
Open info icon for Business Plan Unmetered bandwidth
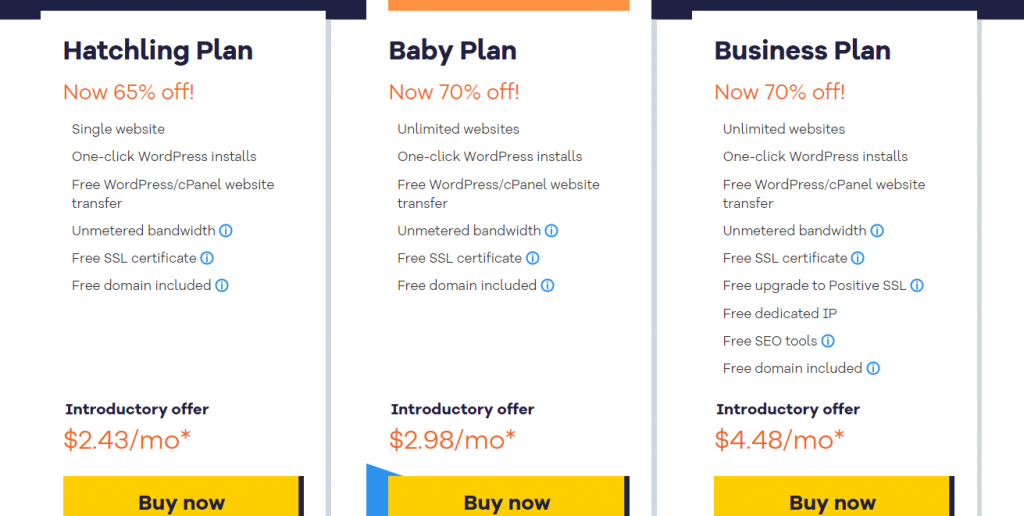[877, 231]
